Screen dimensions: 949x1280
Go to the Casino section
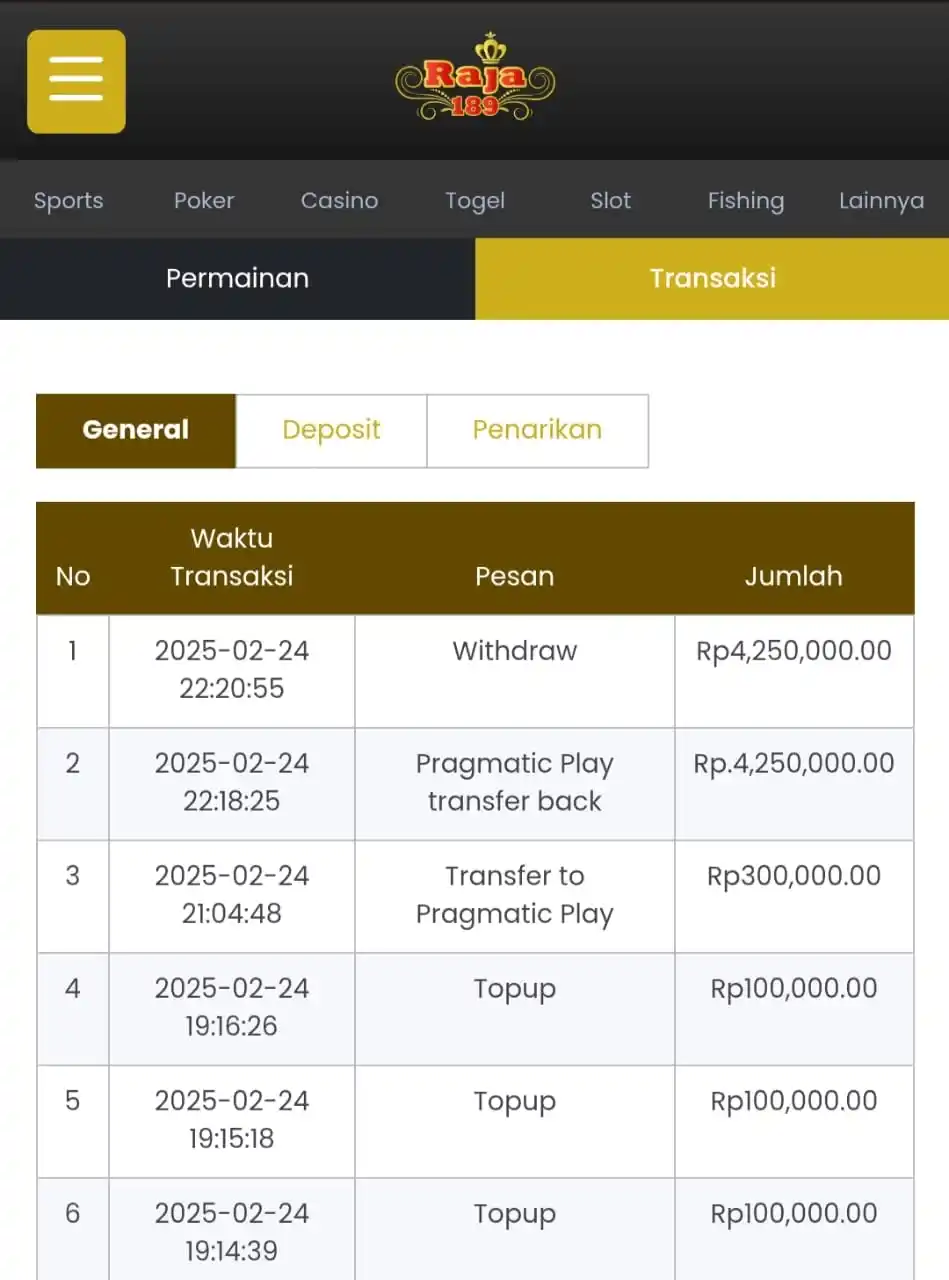pos(339,200)
